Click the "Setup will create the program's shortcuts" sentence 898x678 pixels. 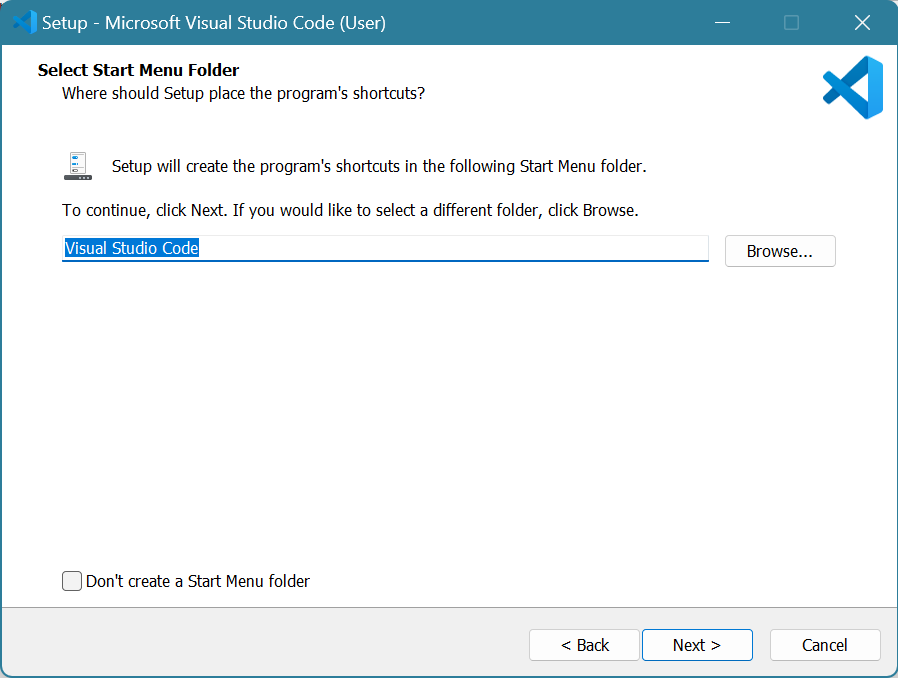click(x=379, y=166)
